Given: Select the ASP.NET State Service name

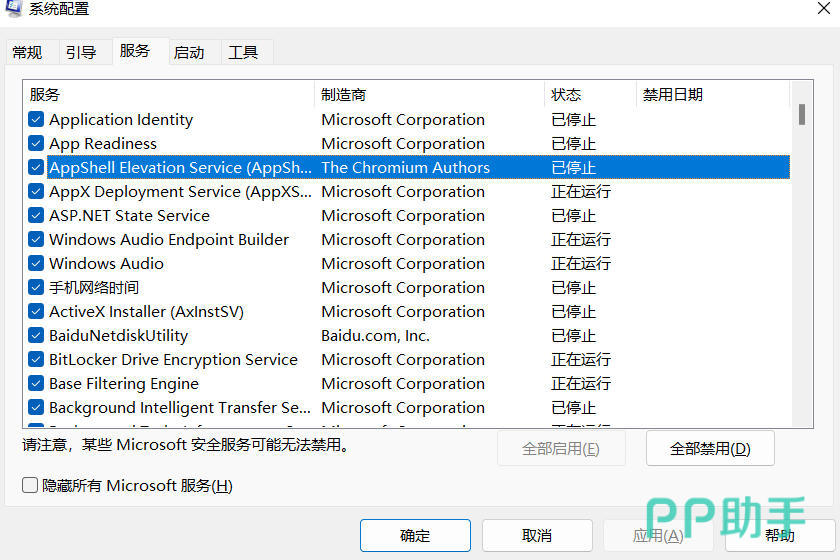Looking at the screenshot, I should [130, 215].
